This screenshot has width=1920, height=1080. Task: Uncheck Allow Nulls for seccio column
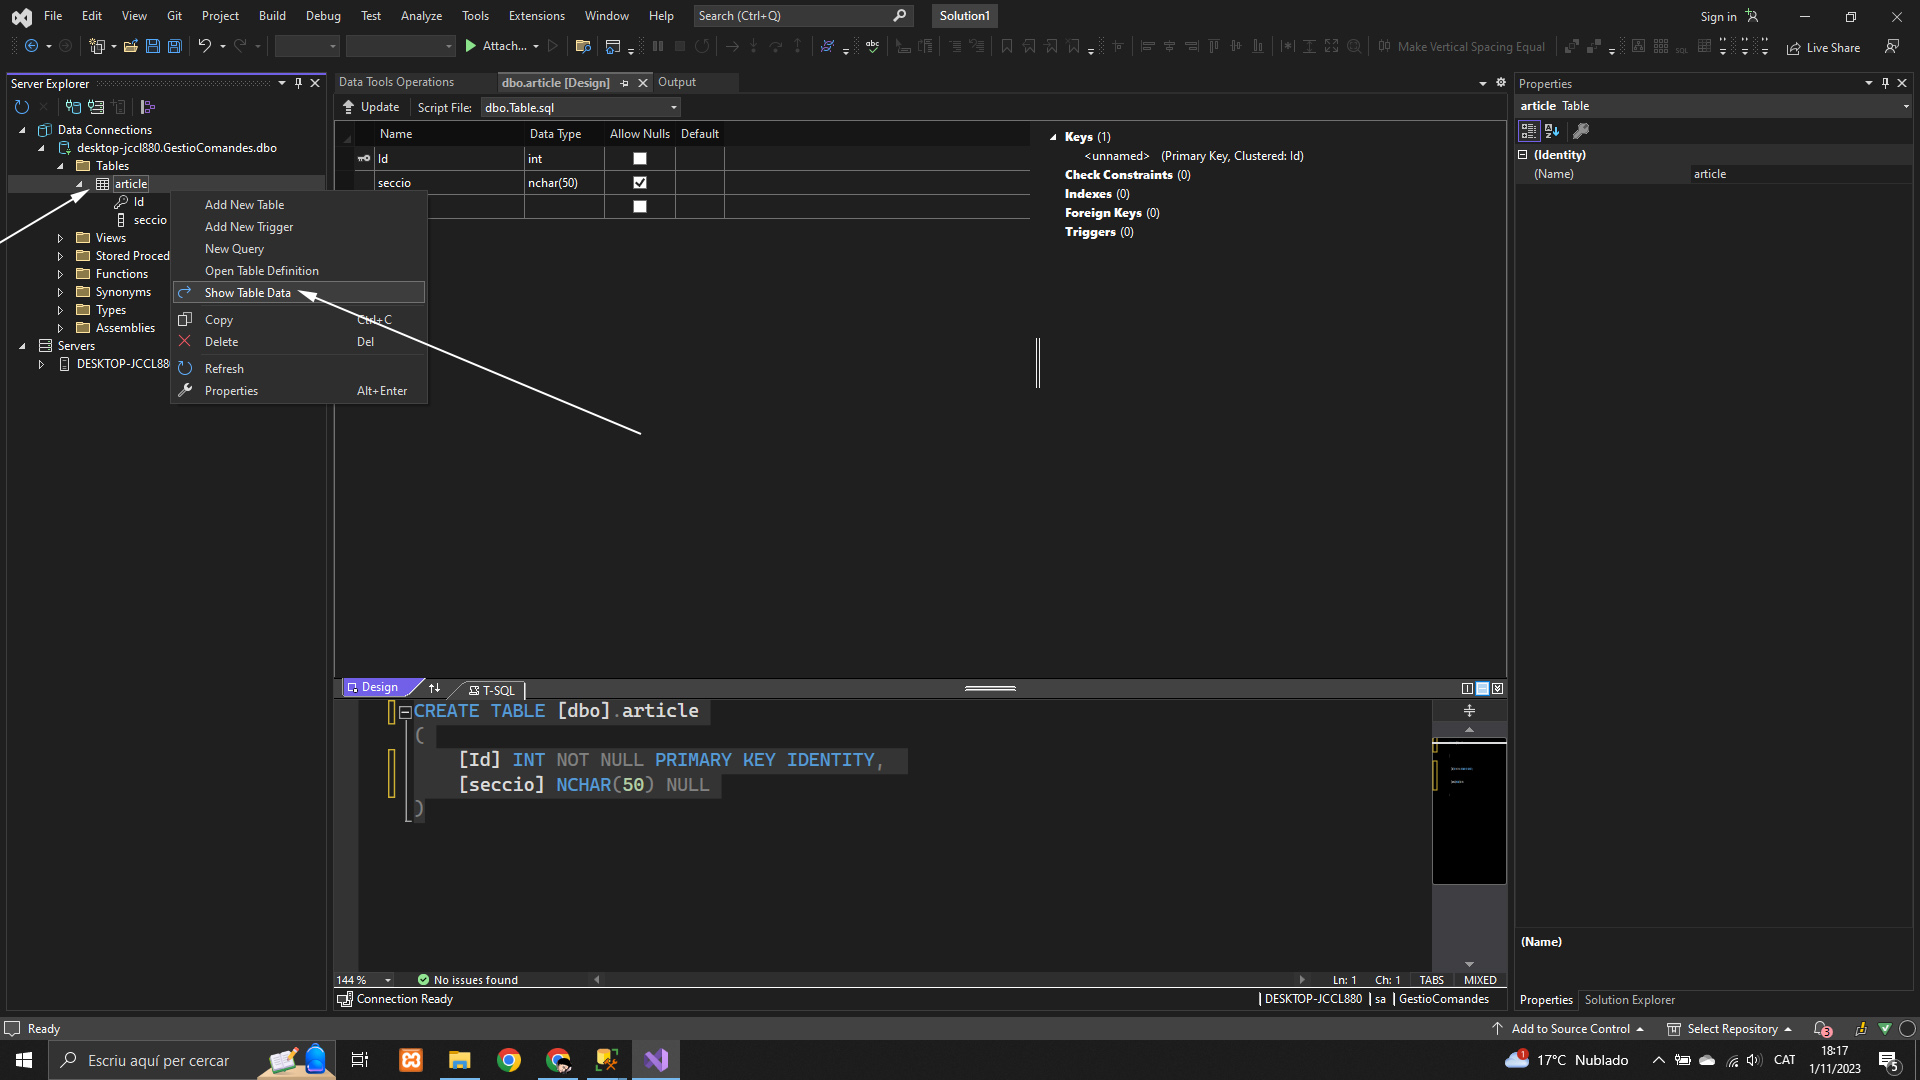[640, 183]
